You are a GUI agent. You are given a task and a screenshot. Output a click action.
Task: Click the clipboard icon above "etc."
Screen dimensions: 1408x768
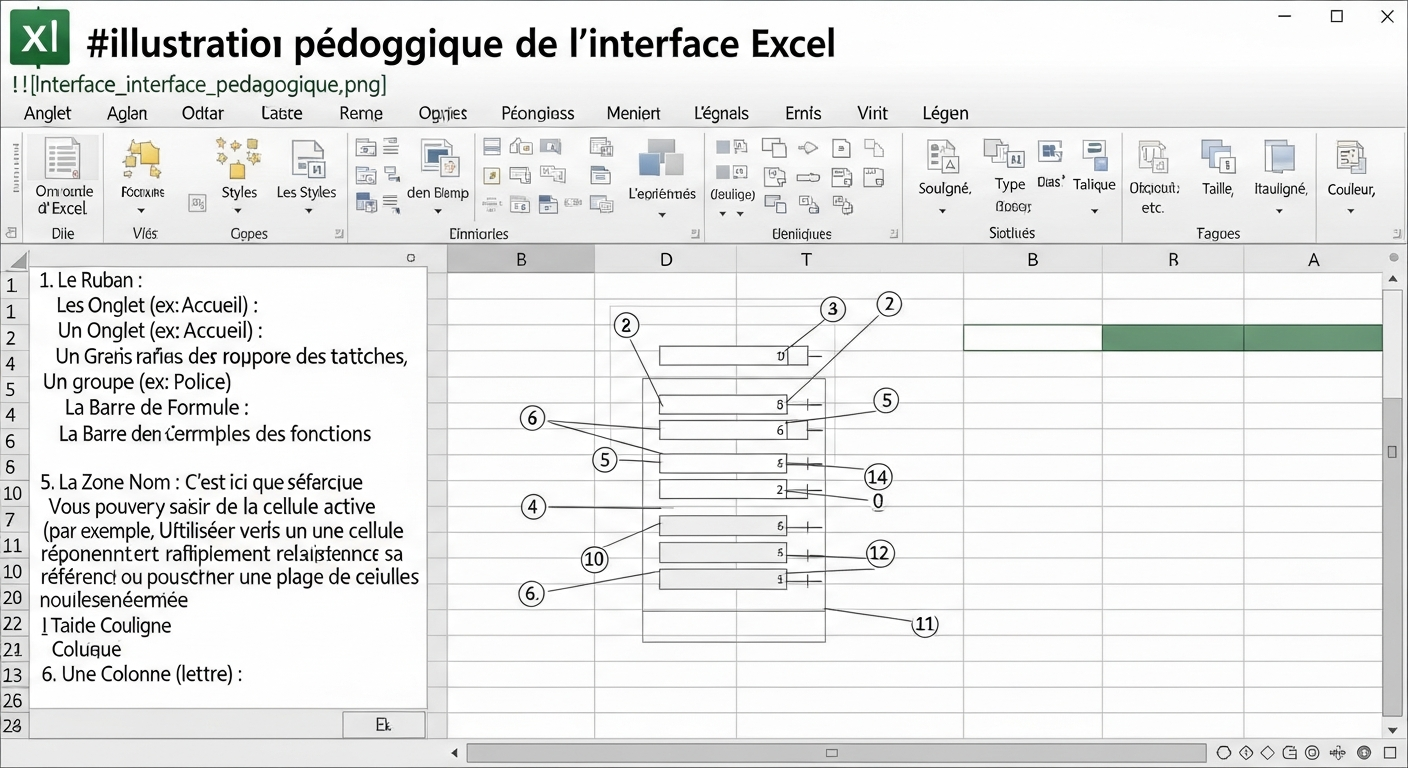(1154, 158)
